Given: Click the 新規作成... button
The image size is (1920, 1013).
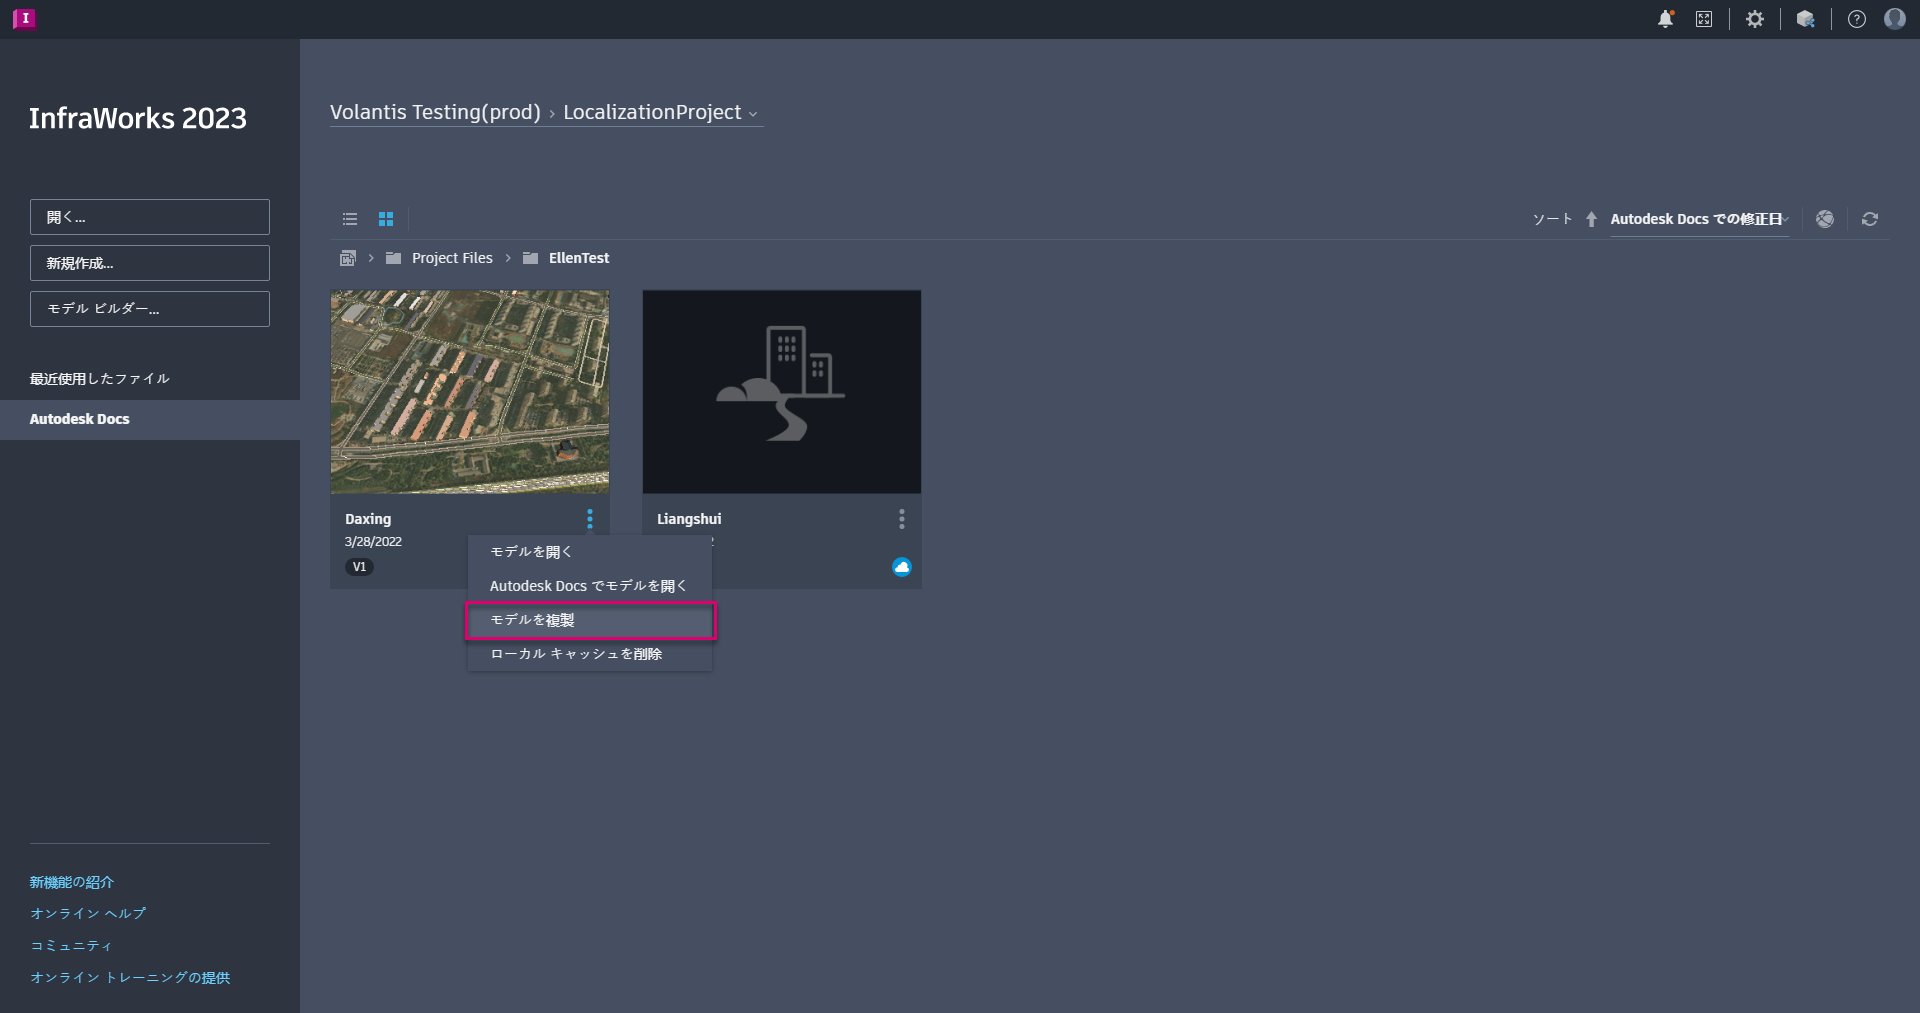Looking at the screenshot, I should click(x=150, y=263).
